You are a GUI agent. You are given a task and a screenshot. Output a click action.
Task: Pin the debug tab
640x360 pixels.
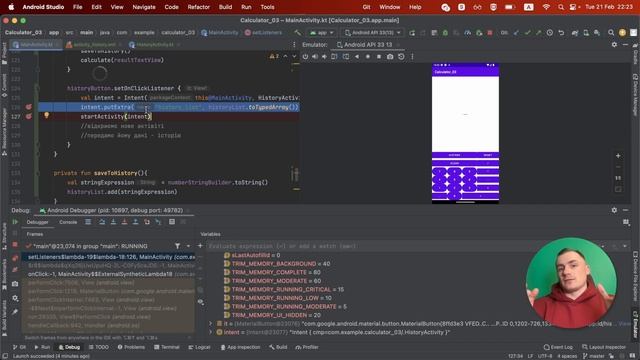15,312
